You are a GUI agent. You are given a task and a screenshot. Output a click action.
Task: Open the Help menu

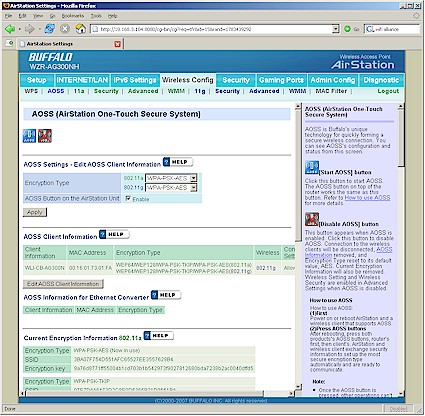point(112,16)
